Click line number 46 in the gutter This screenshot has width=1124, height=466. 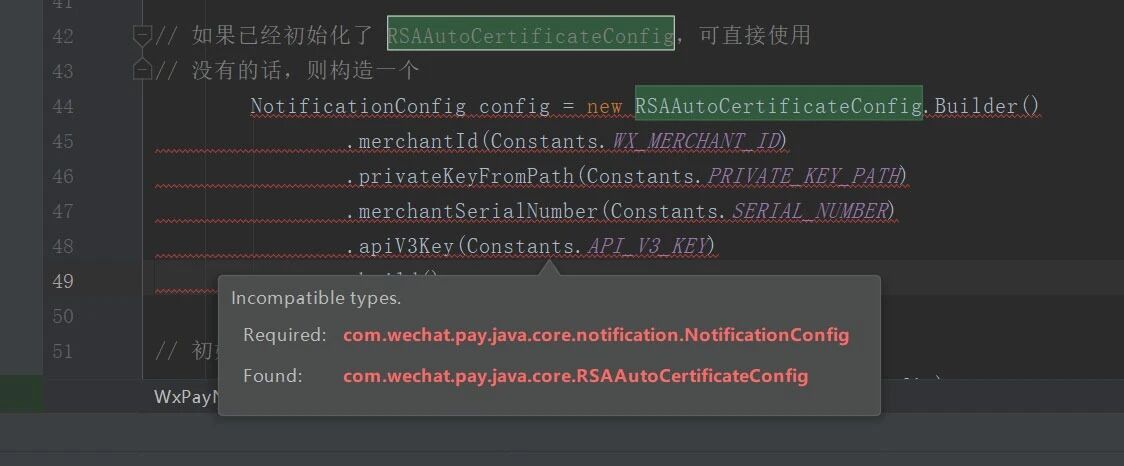coord(63,176)
